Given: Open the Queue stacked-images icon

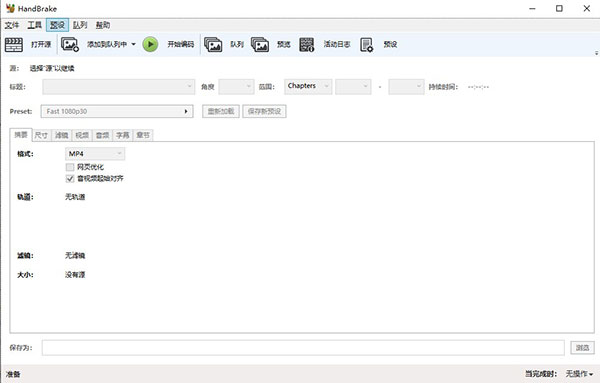Looking at the screenshot, I should (213, 44).
